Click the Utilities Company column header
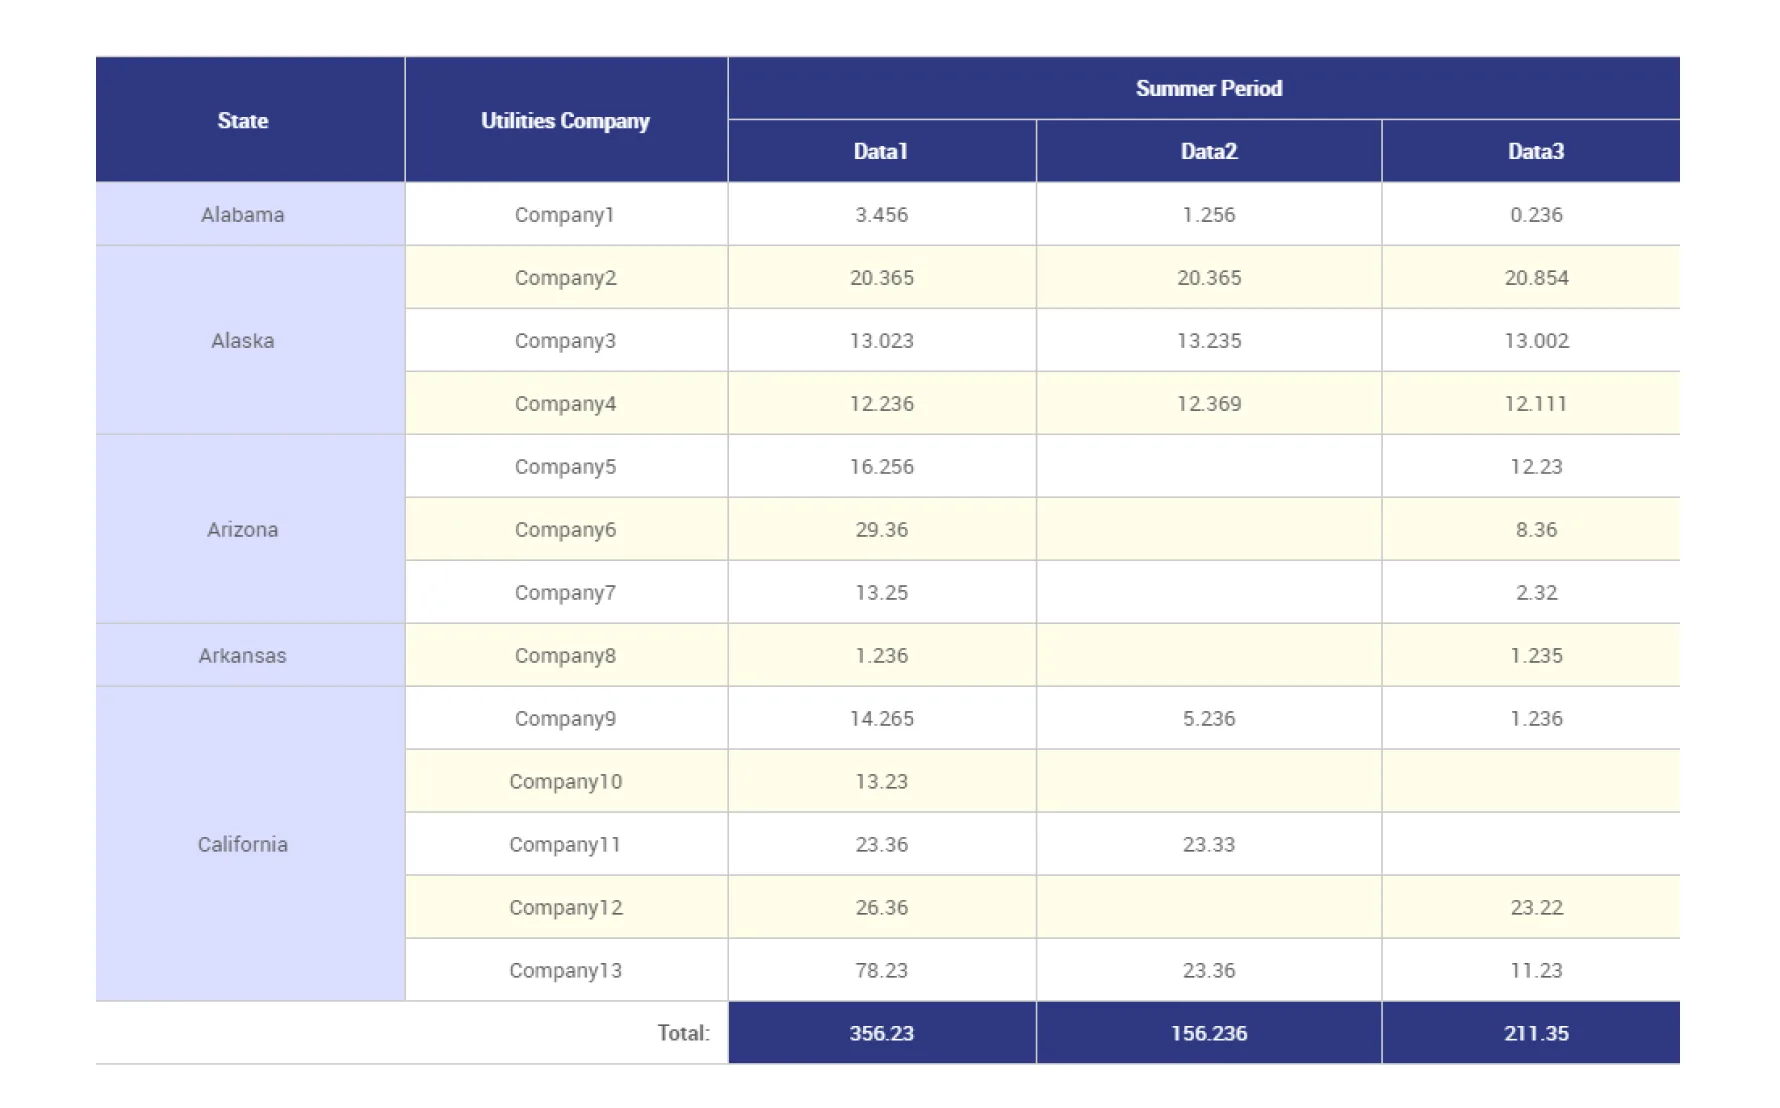 pos(566,120)
